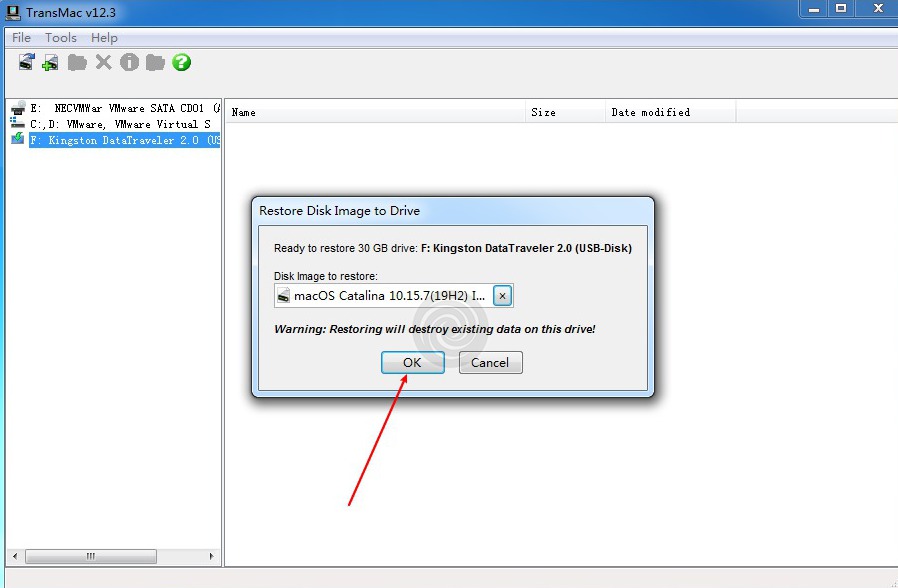Sort by Date modified column header

671,112
